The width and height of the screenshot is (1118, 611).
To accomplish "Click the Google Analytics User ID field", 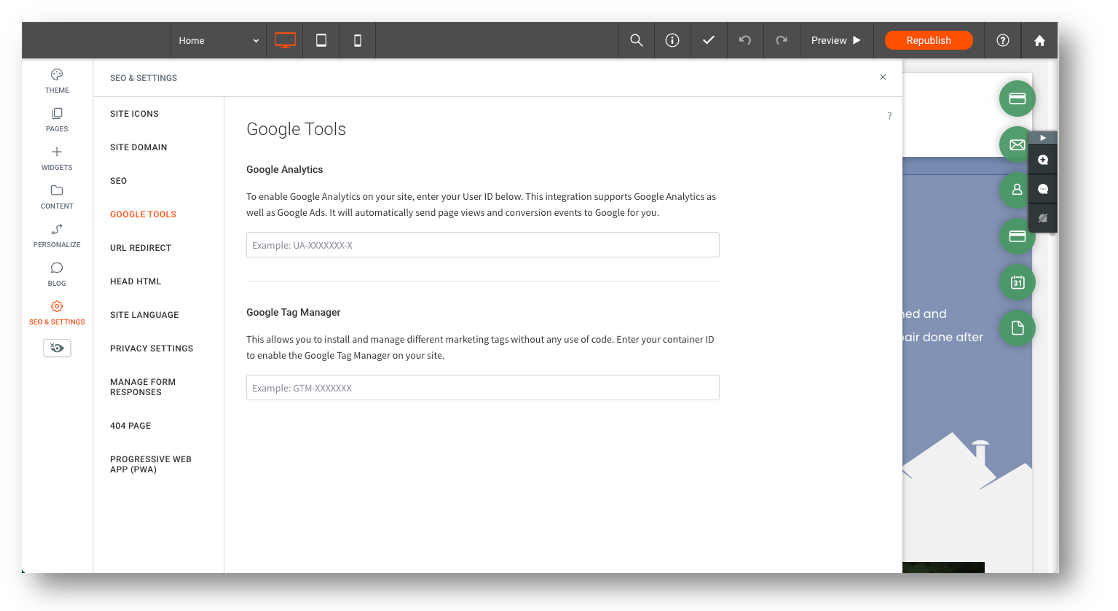I will [483, 245].
